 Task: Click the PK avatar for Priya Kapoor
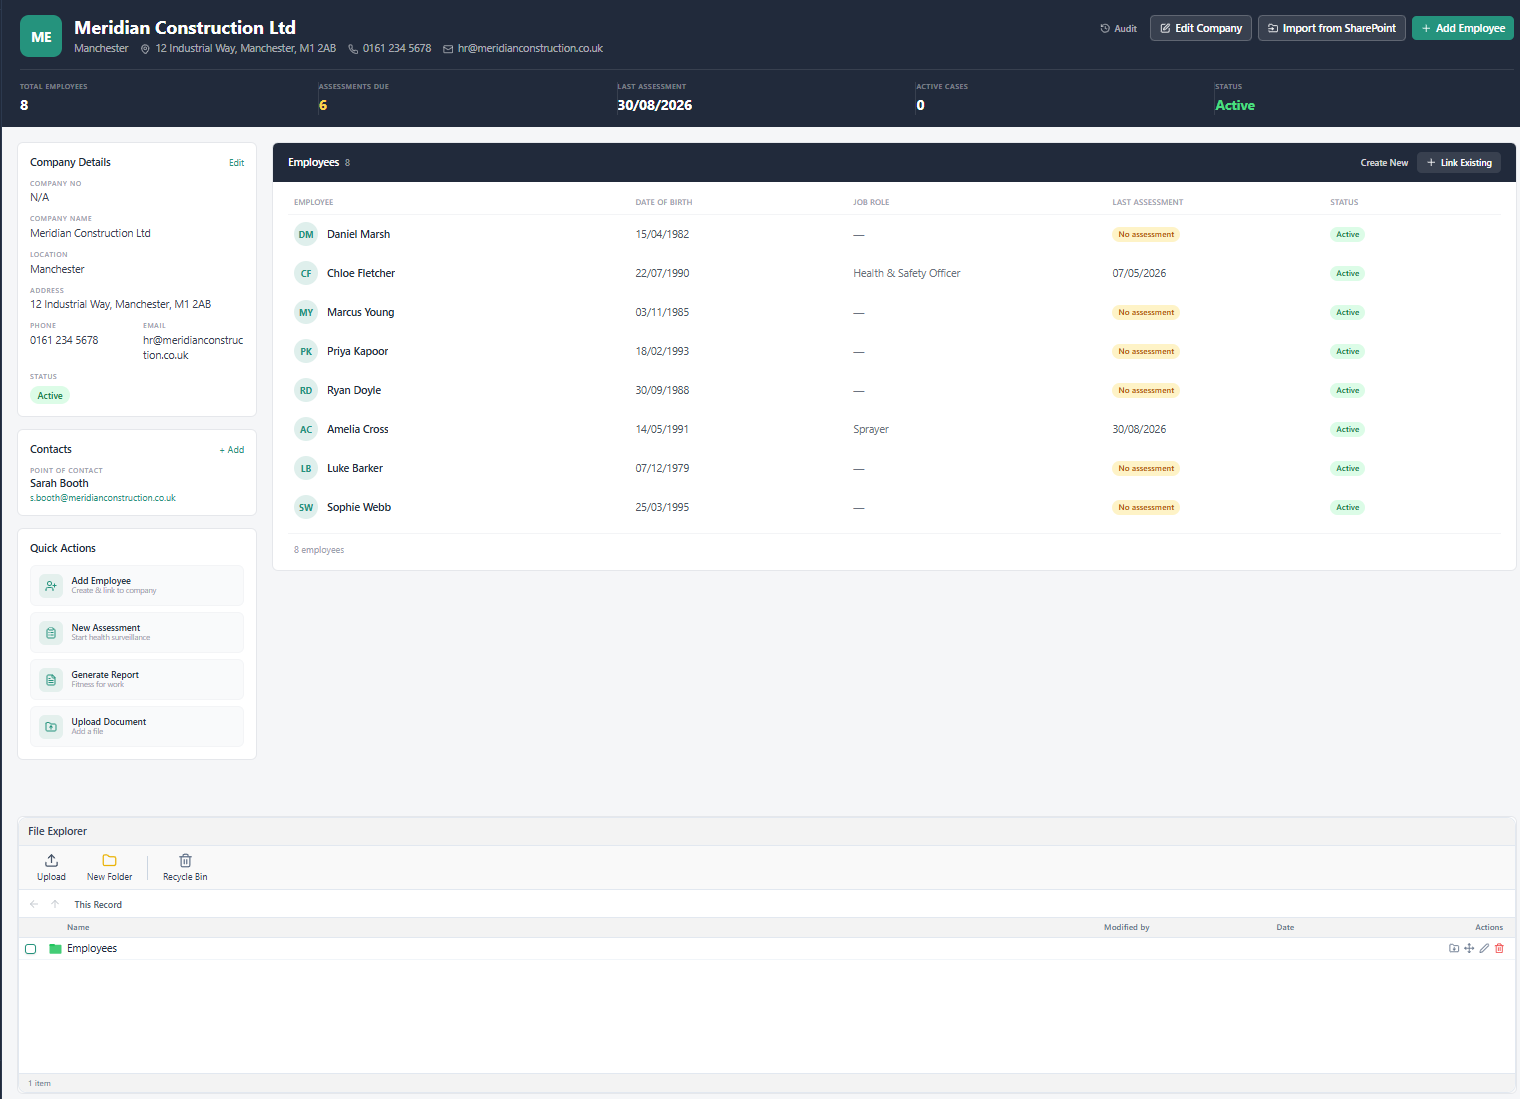tap(306, 352)
